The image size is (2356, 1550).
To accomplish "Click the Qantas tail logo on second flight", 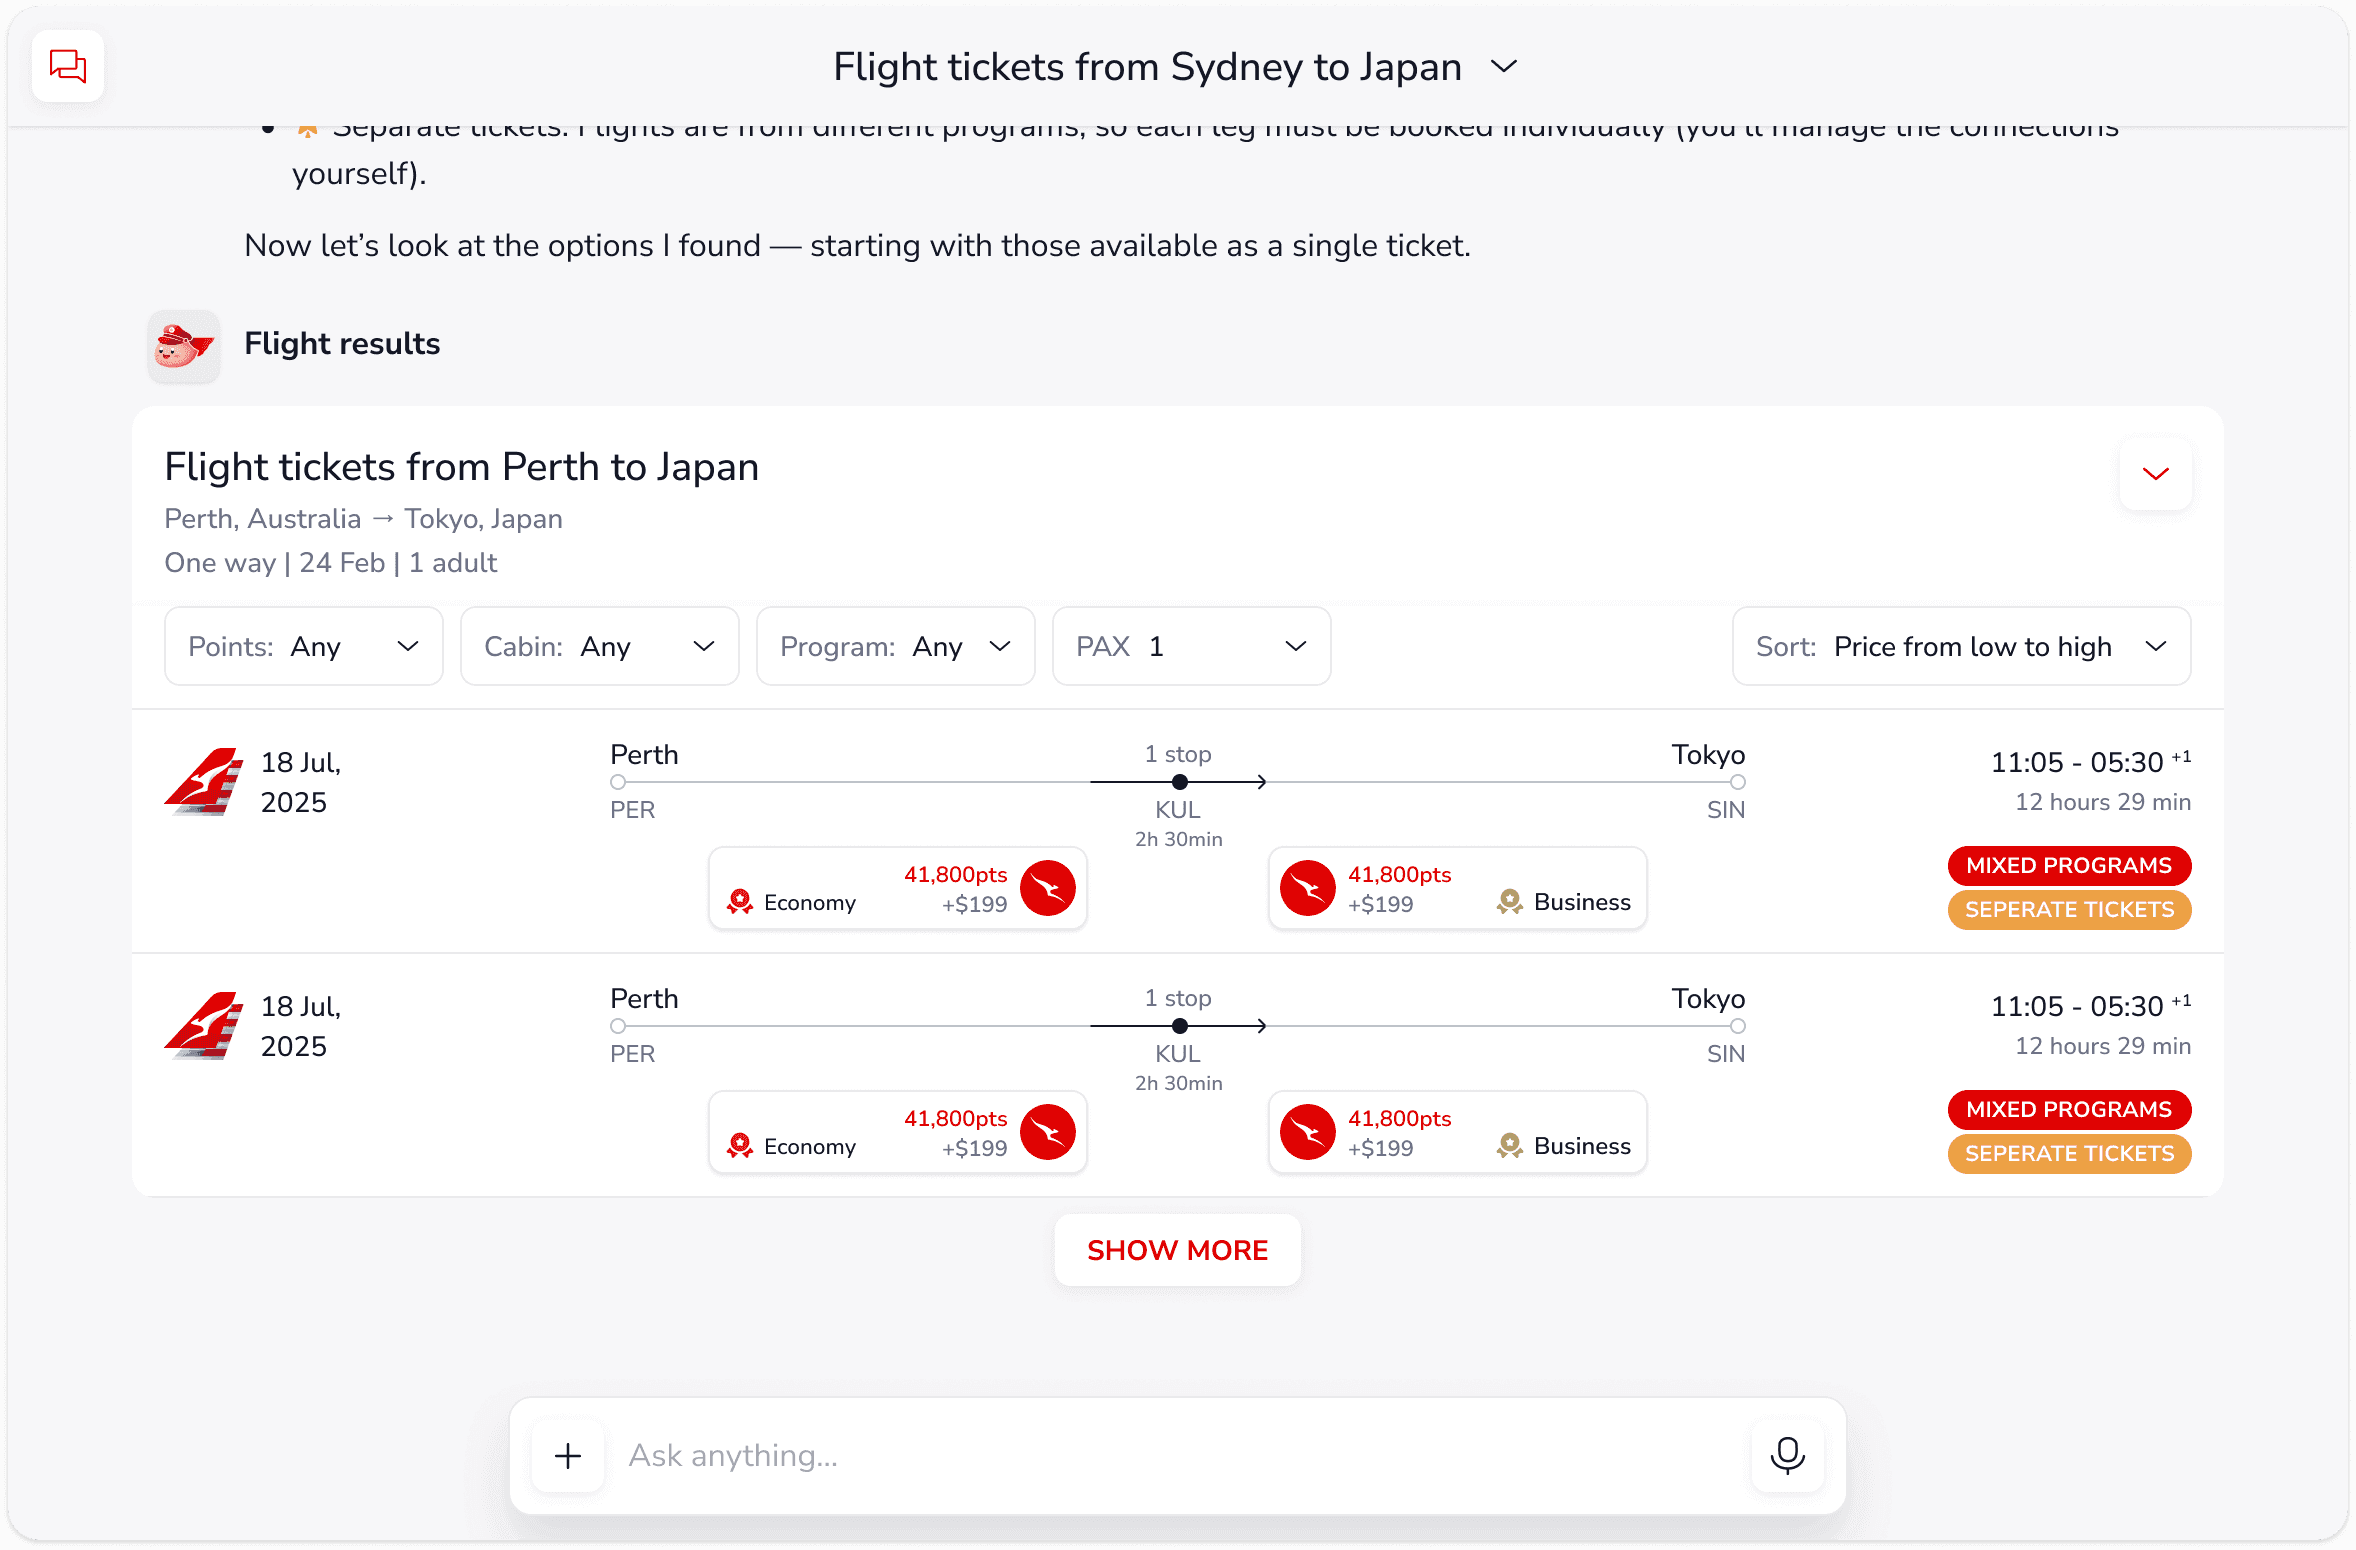I will (x=205, y=1026).
